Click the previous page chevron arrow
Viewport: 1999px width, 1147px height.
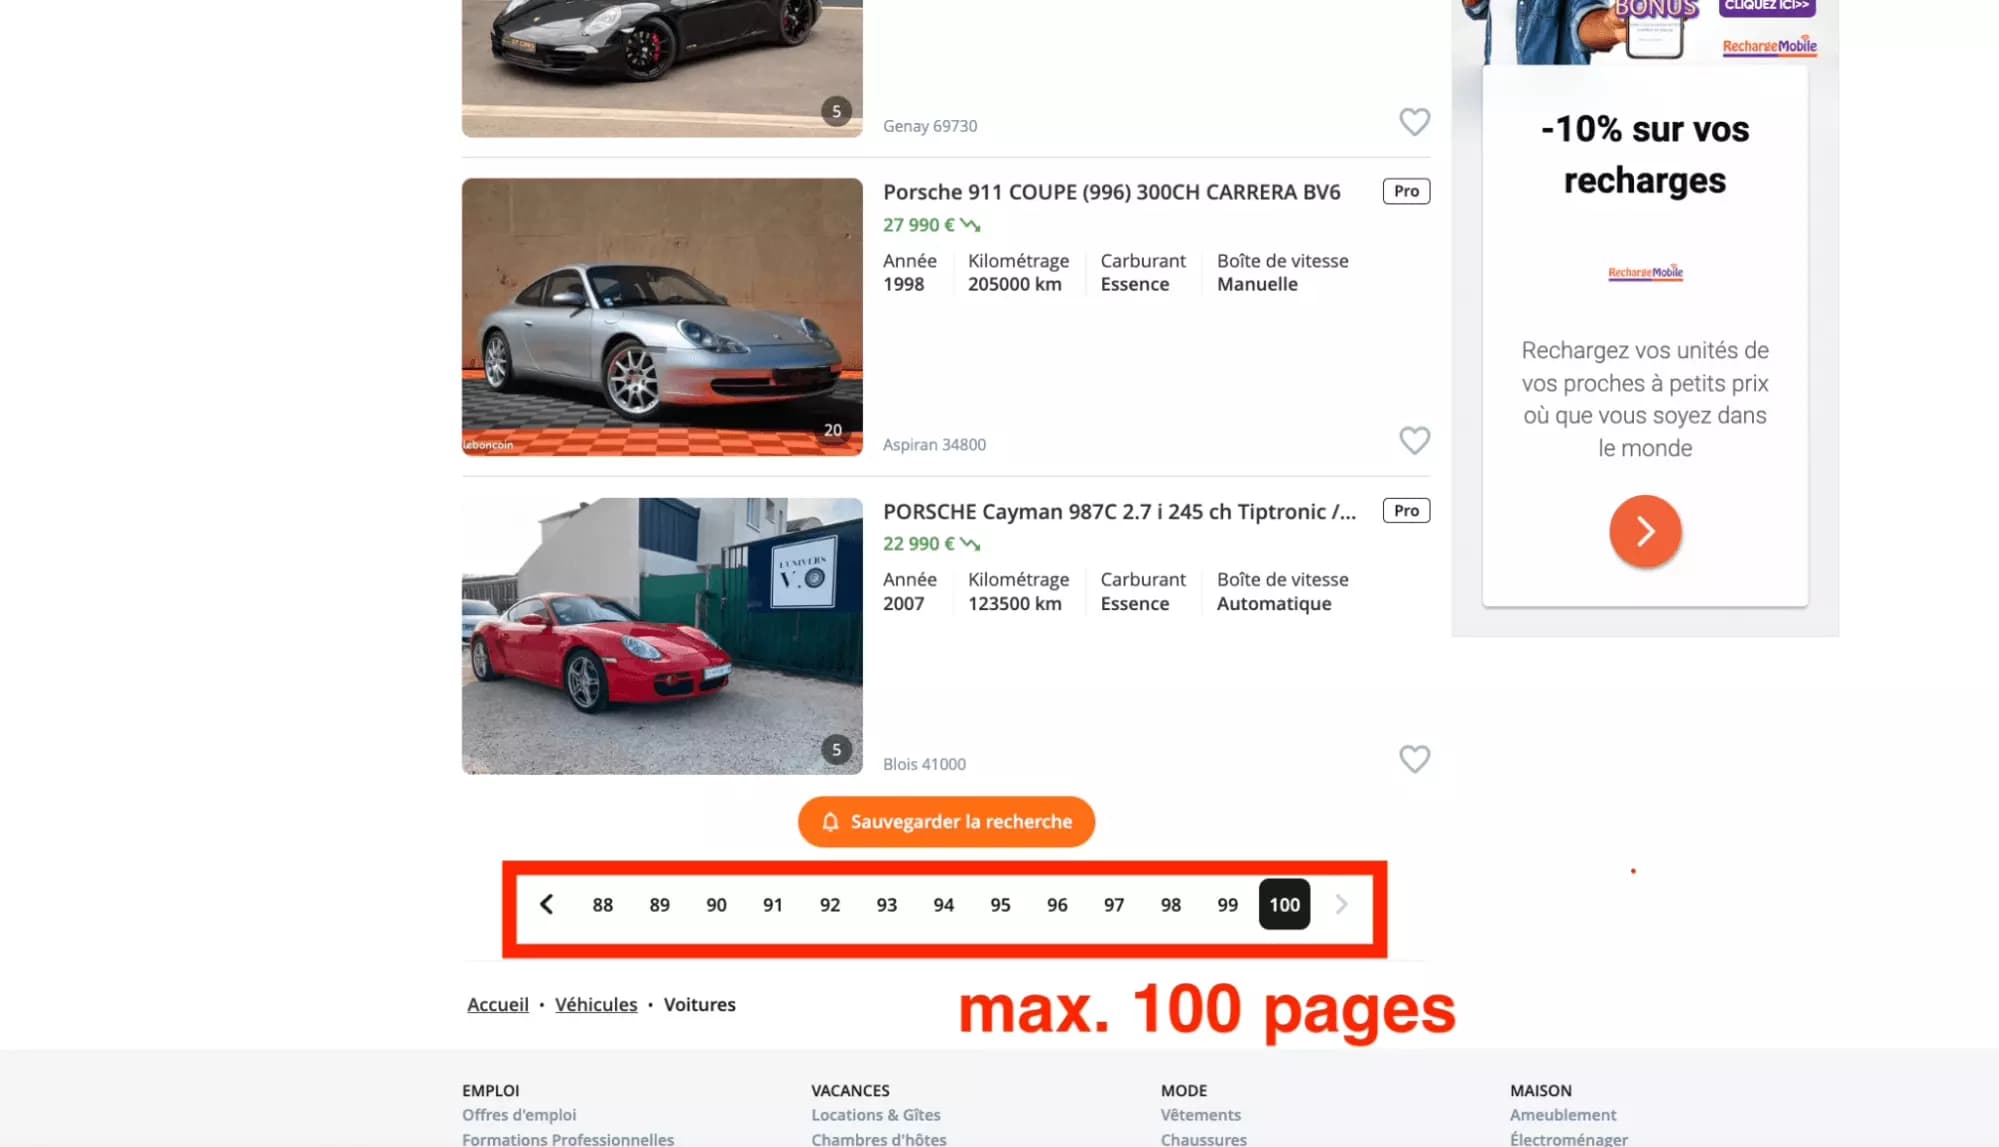[x=547, y=903]
